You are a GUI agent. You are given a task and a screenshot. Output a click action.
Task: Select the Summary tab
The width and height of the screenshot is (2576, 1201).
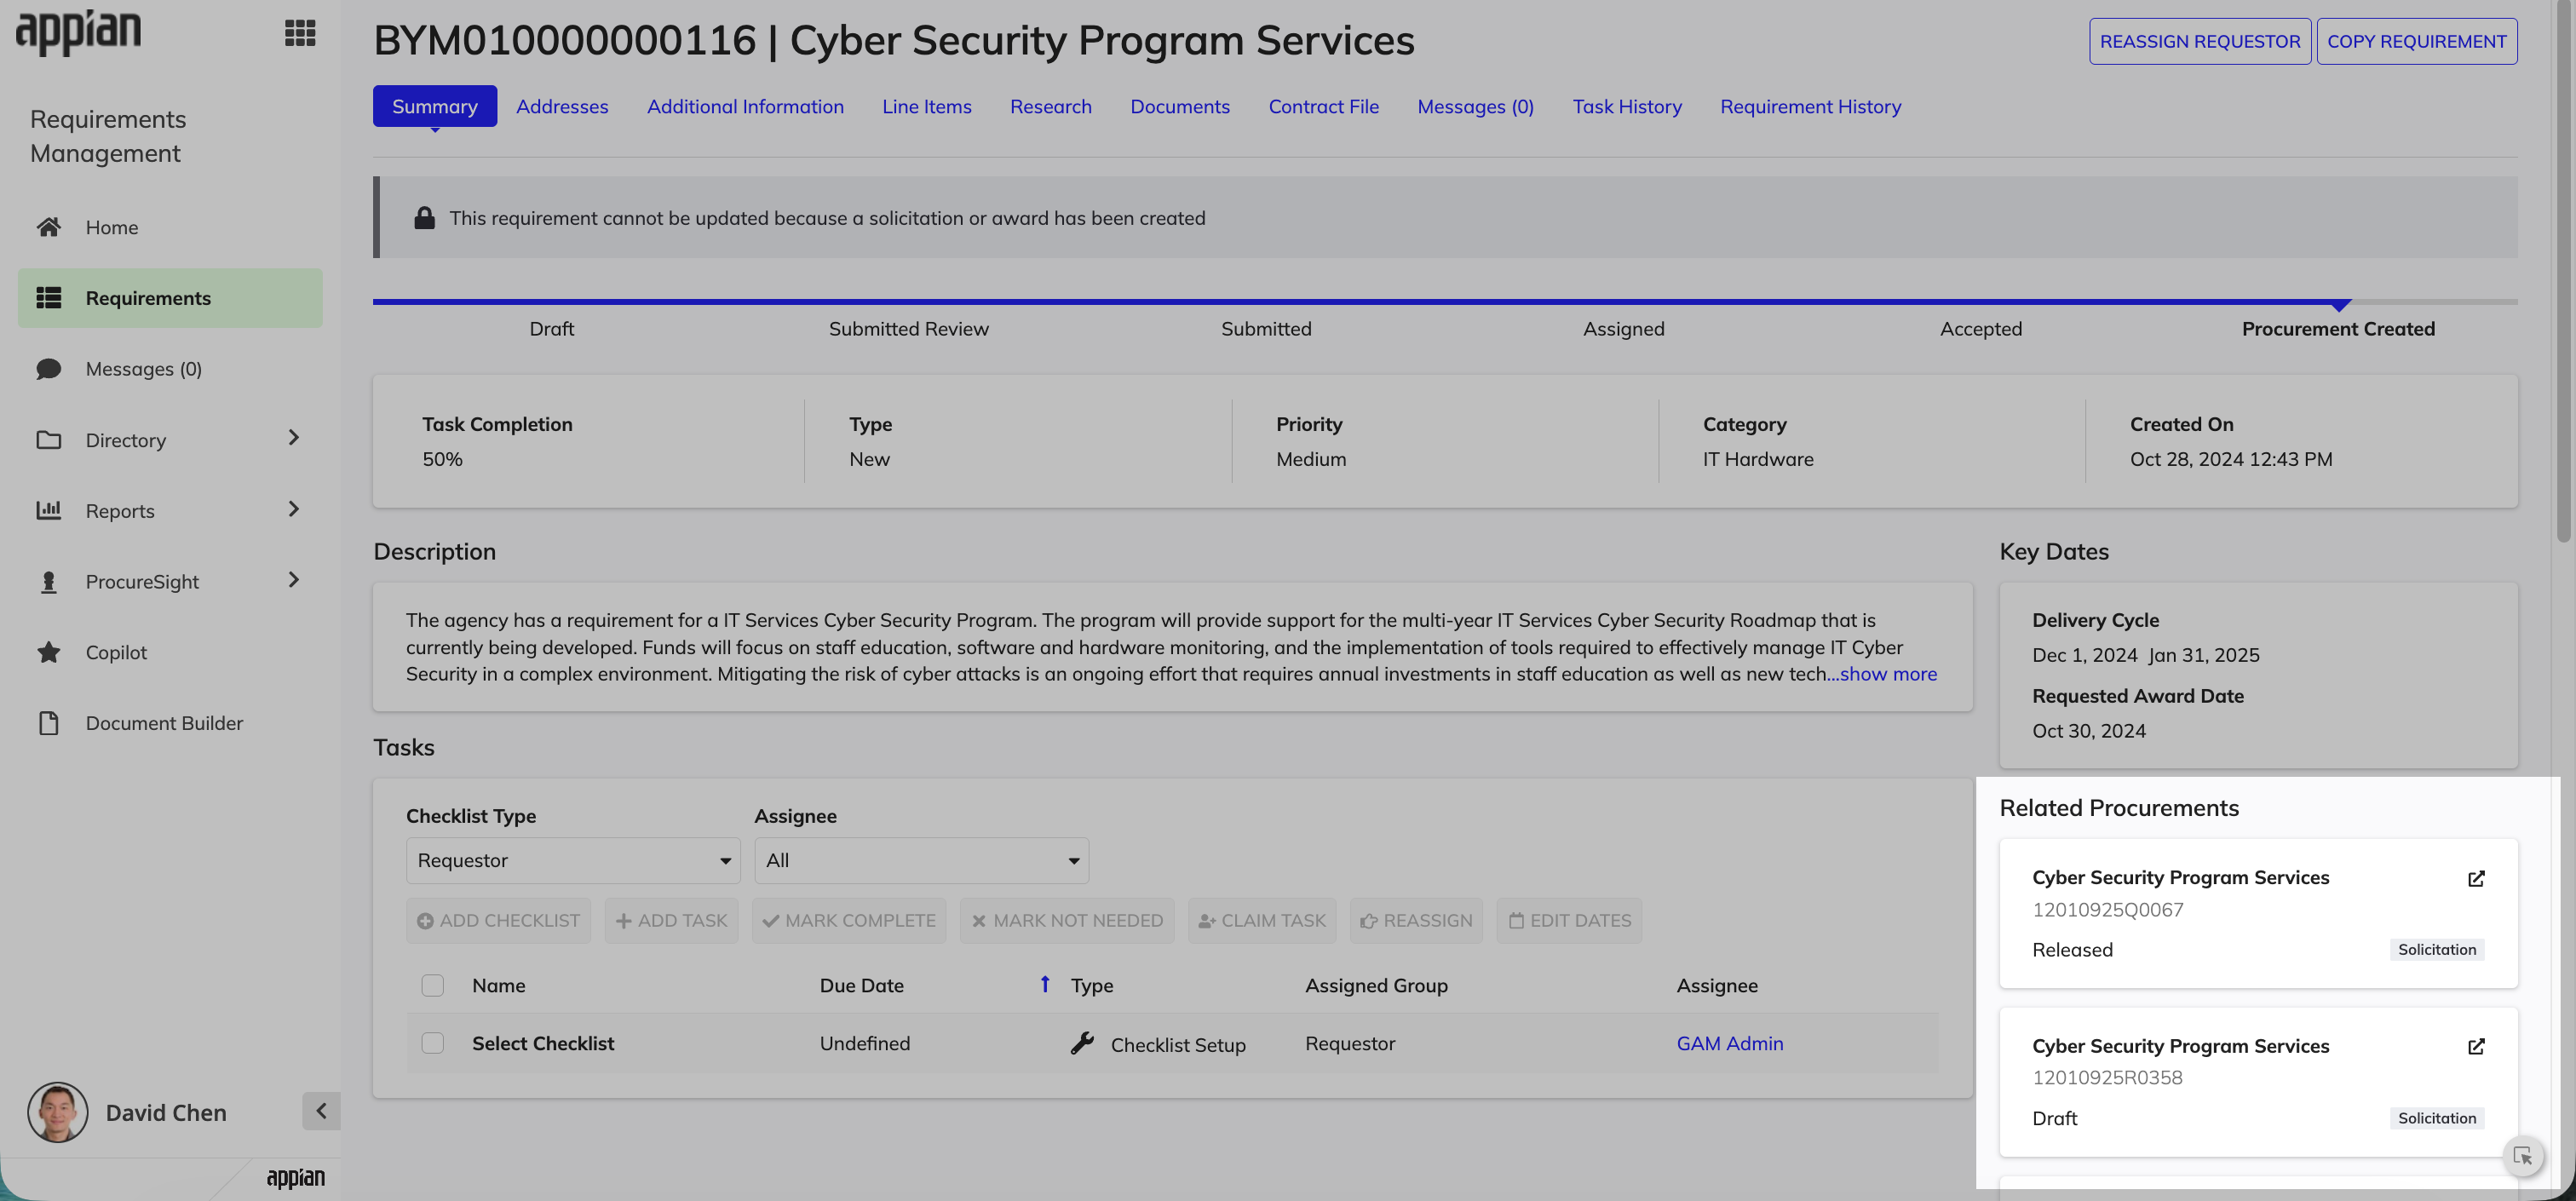(434, 106)
